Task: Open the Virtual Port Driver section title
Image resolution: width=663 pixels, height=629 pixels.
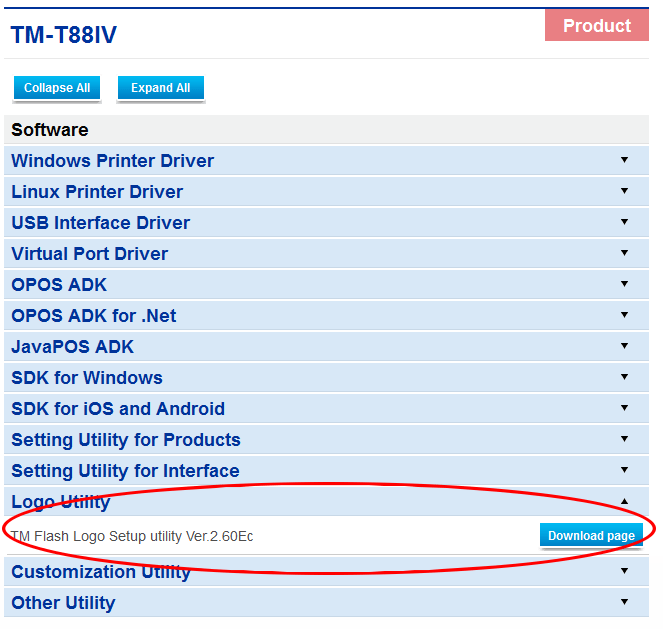Action: point(90,254)
